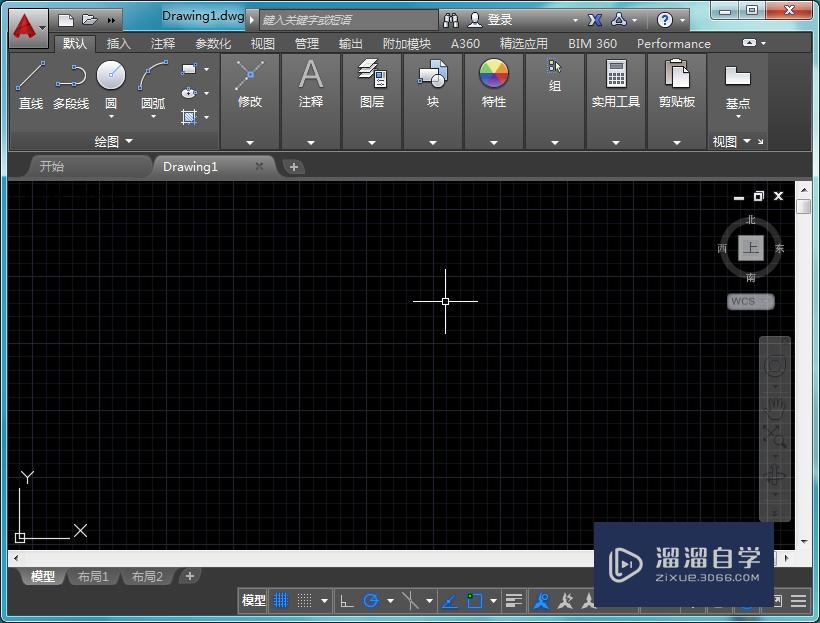Switch to the 参数化 ribbon tab
The image size is (820, 623).
212,43
